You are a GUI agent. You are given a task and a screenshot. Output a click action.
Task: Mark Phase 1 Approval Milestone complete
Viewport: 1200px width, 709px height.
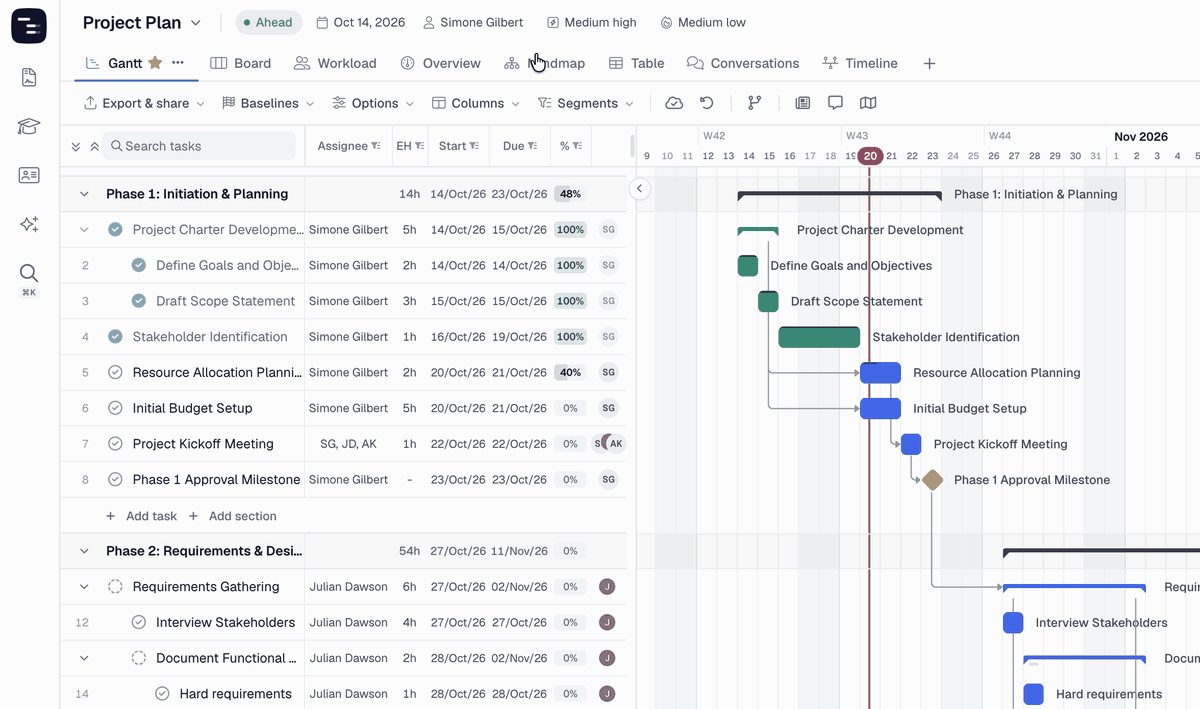tap(115, 480)
